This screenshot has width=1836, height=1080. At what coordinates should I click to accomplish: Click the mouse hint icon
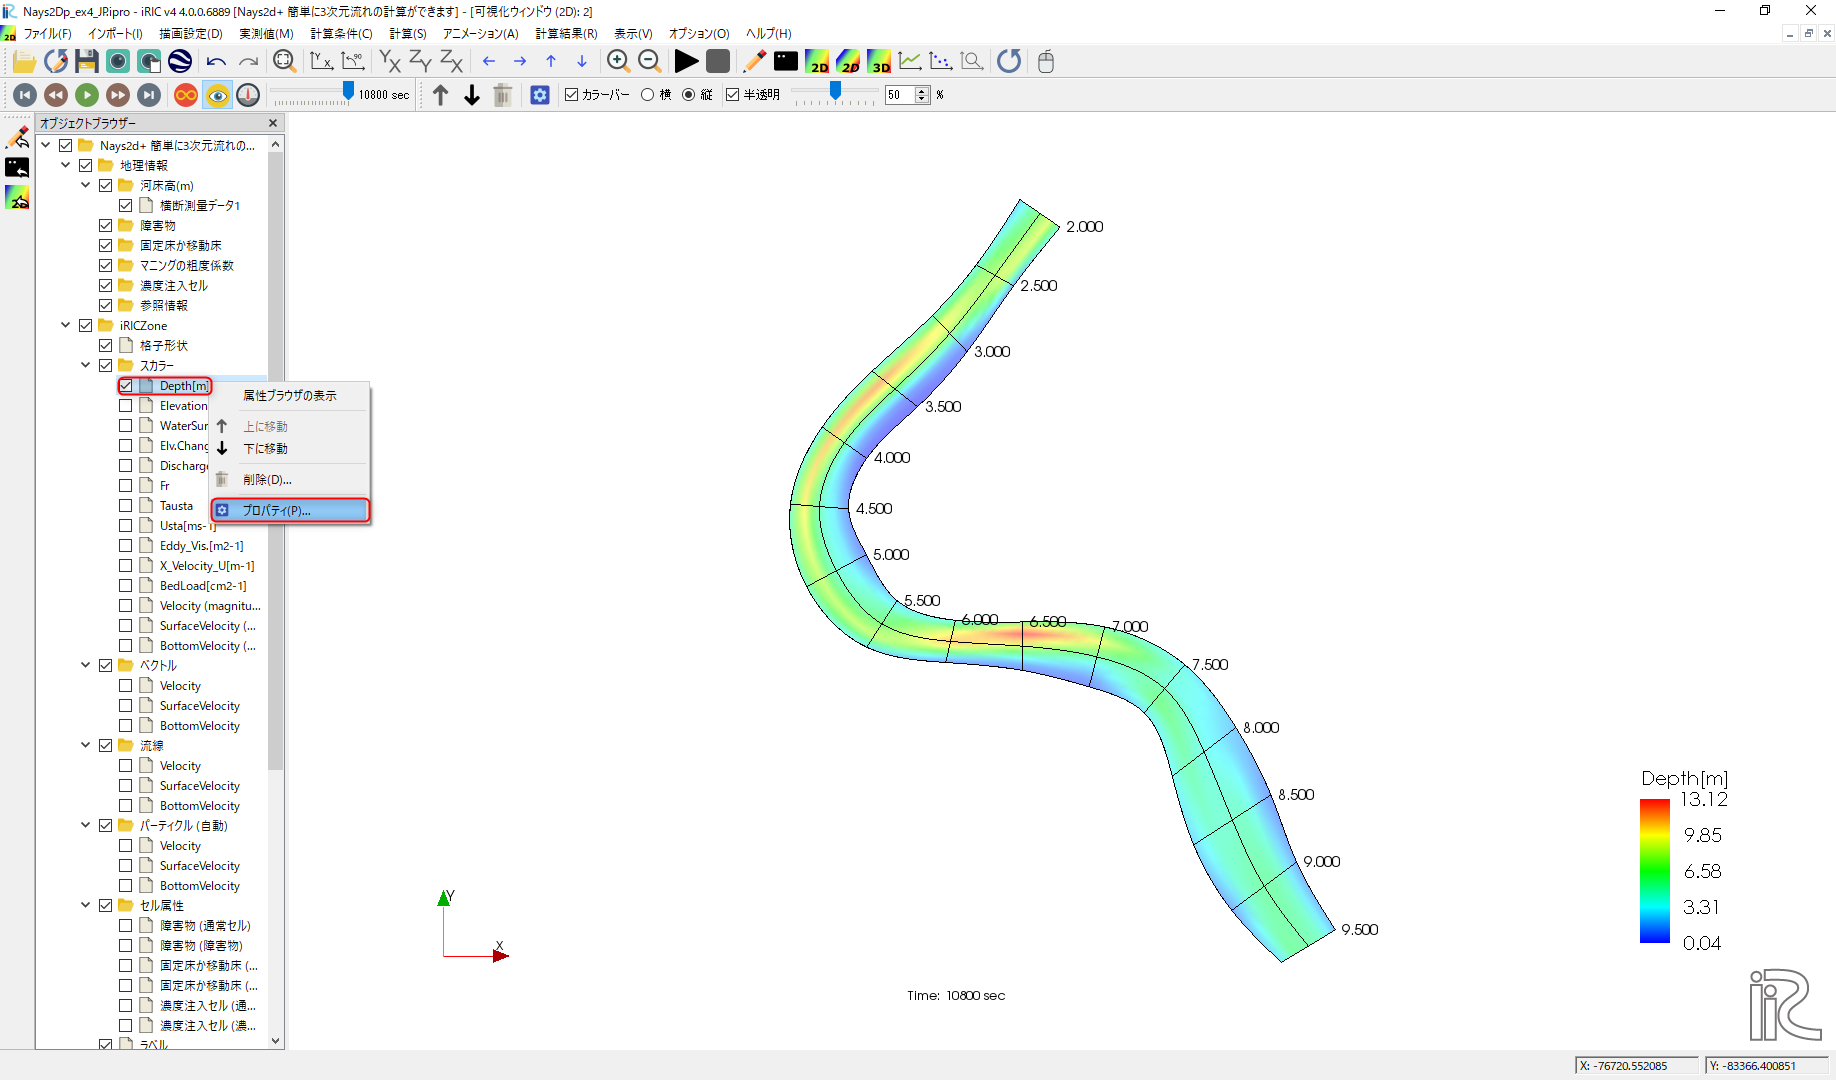point(1046,62)
